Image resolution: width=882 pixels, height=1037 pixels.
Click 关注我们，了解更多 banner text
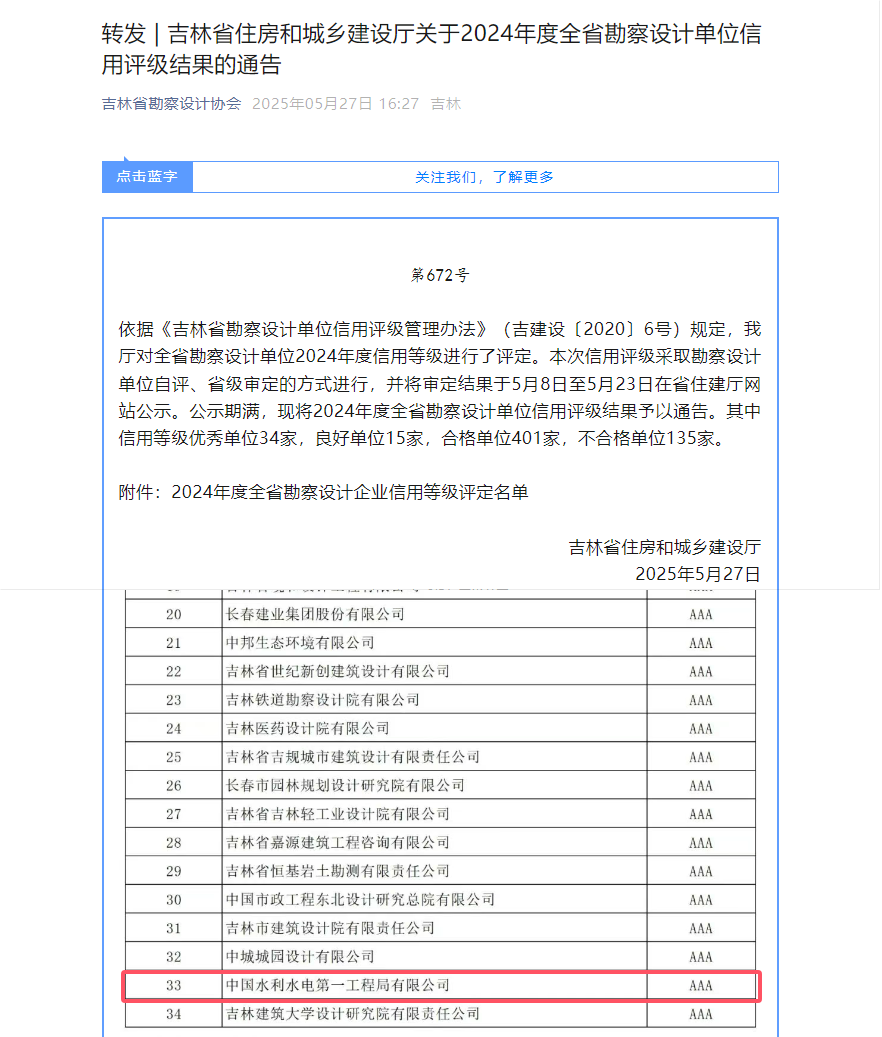pyautogui.click(x=484, y=177)
